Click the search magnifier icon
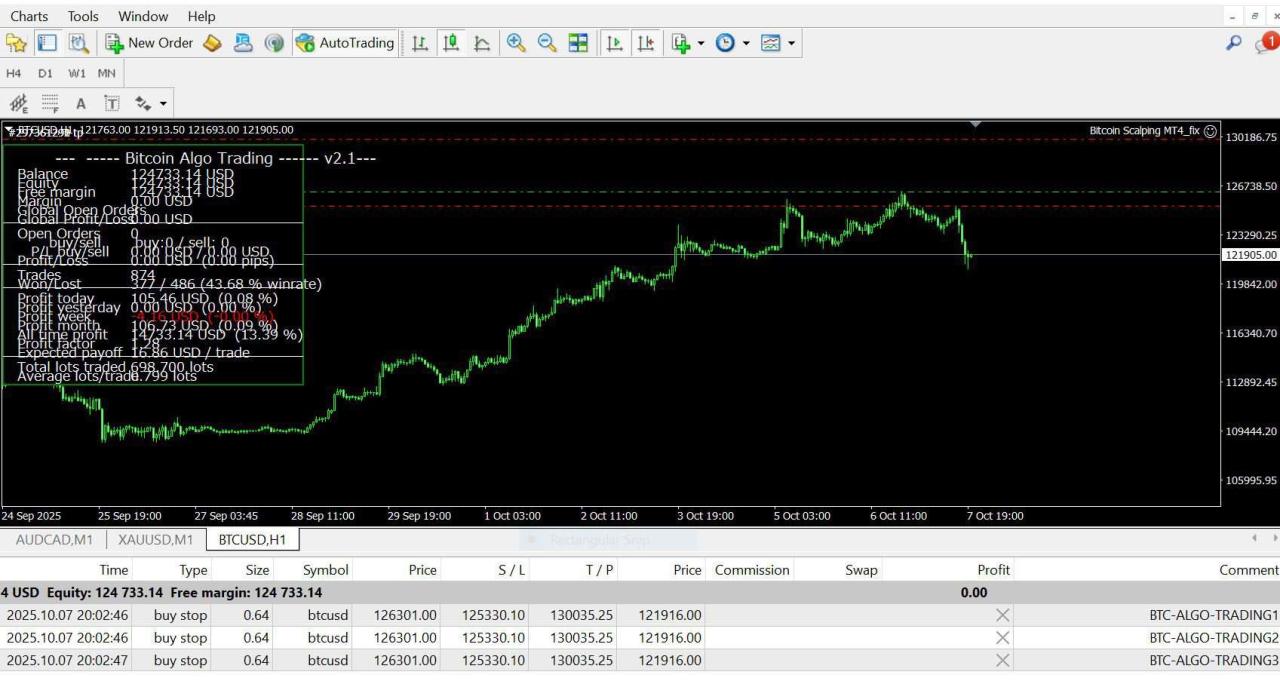Image resolution: width=1280 pixels, height=681 pixels. pyautogui.click(x=1234, y=43)
